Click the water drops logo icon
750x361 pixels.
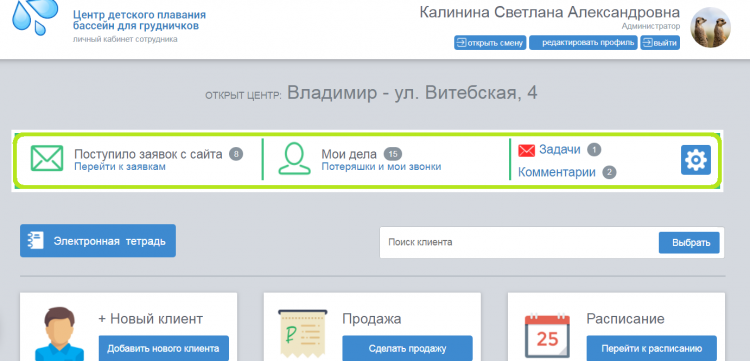point(35,17)
